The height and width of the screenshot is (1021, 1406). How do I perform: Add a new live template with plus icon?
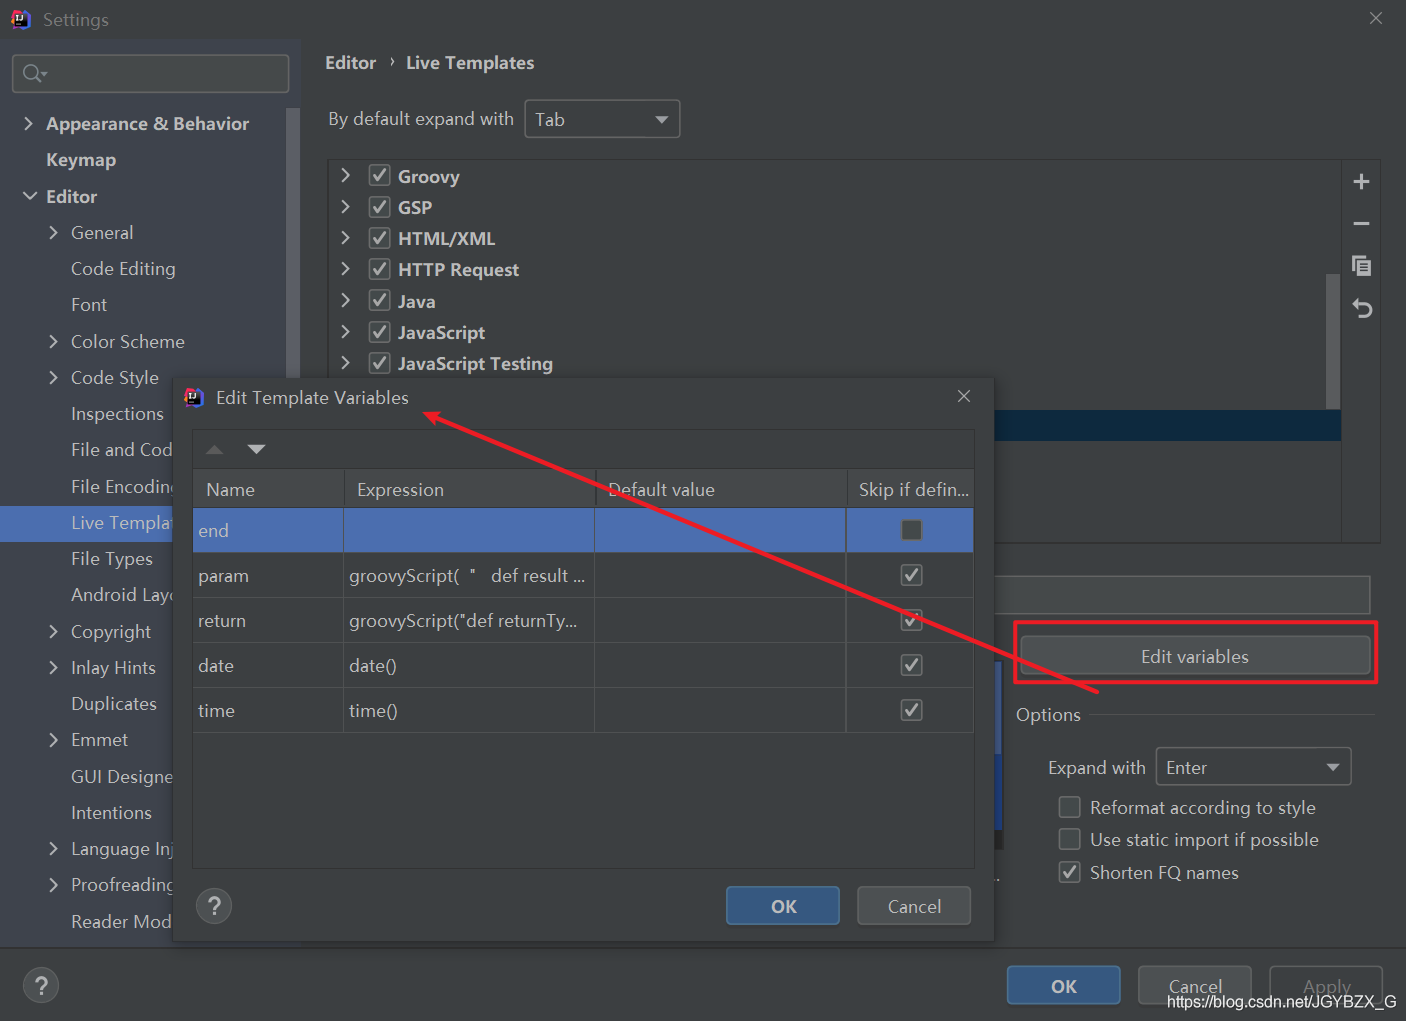[x=1361, y=182]
